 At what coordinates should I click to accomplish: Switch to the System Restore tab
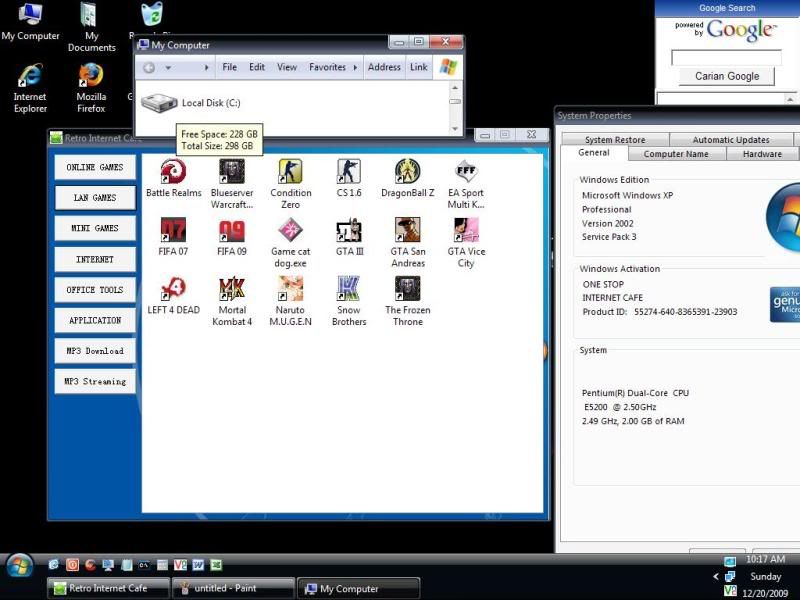tap(615, 139)
